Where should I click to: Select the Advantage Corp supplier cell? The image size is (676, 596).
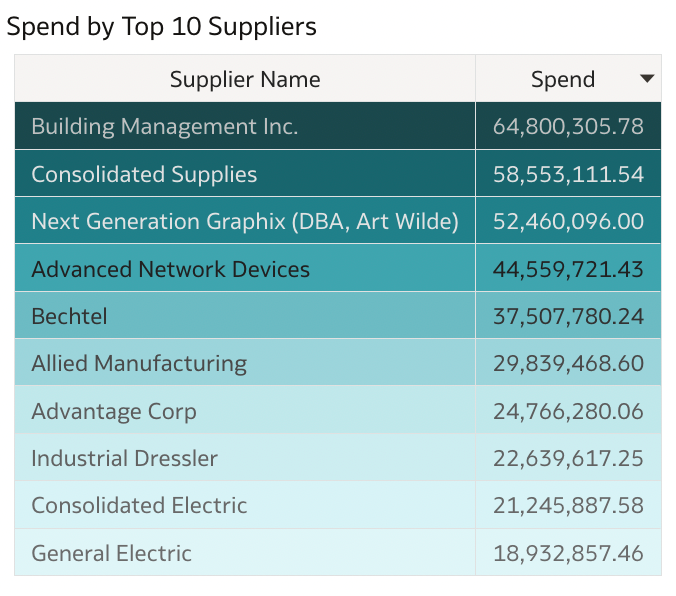coord(114,411)
